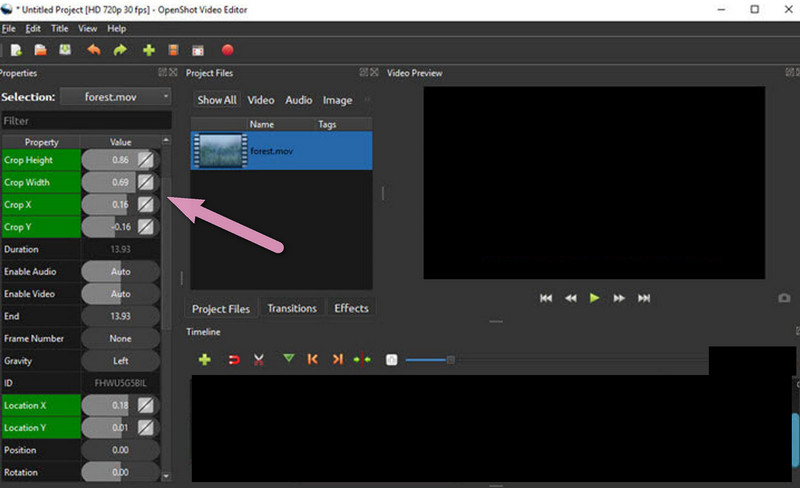The width and height of the screenshot is (800, 488).
Task: Click the Import Files green plus icon
Action: pyautogui.click(x=148, y=50)
